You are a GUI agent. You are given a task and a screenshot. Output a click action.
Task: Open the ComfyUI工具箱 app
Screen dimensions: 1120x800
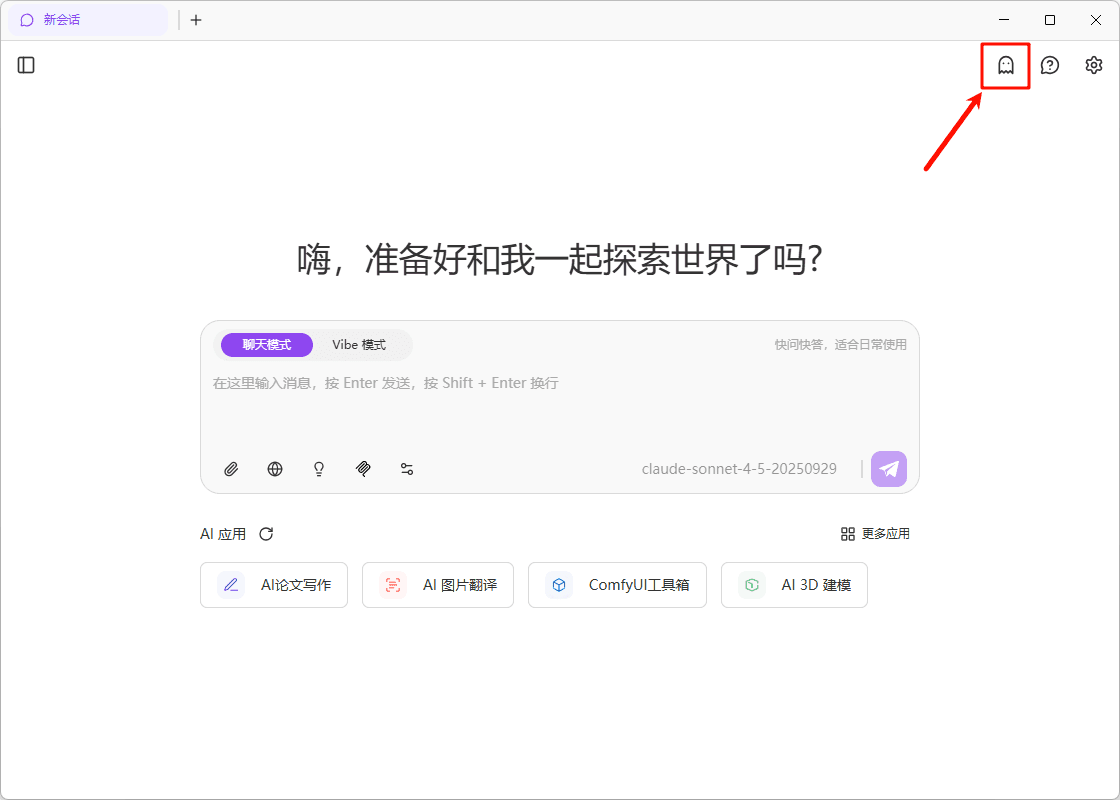coord(617,585)
